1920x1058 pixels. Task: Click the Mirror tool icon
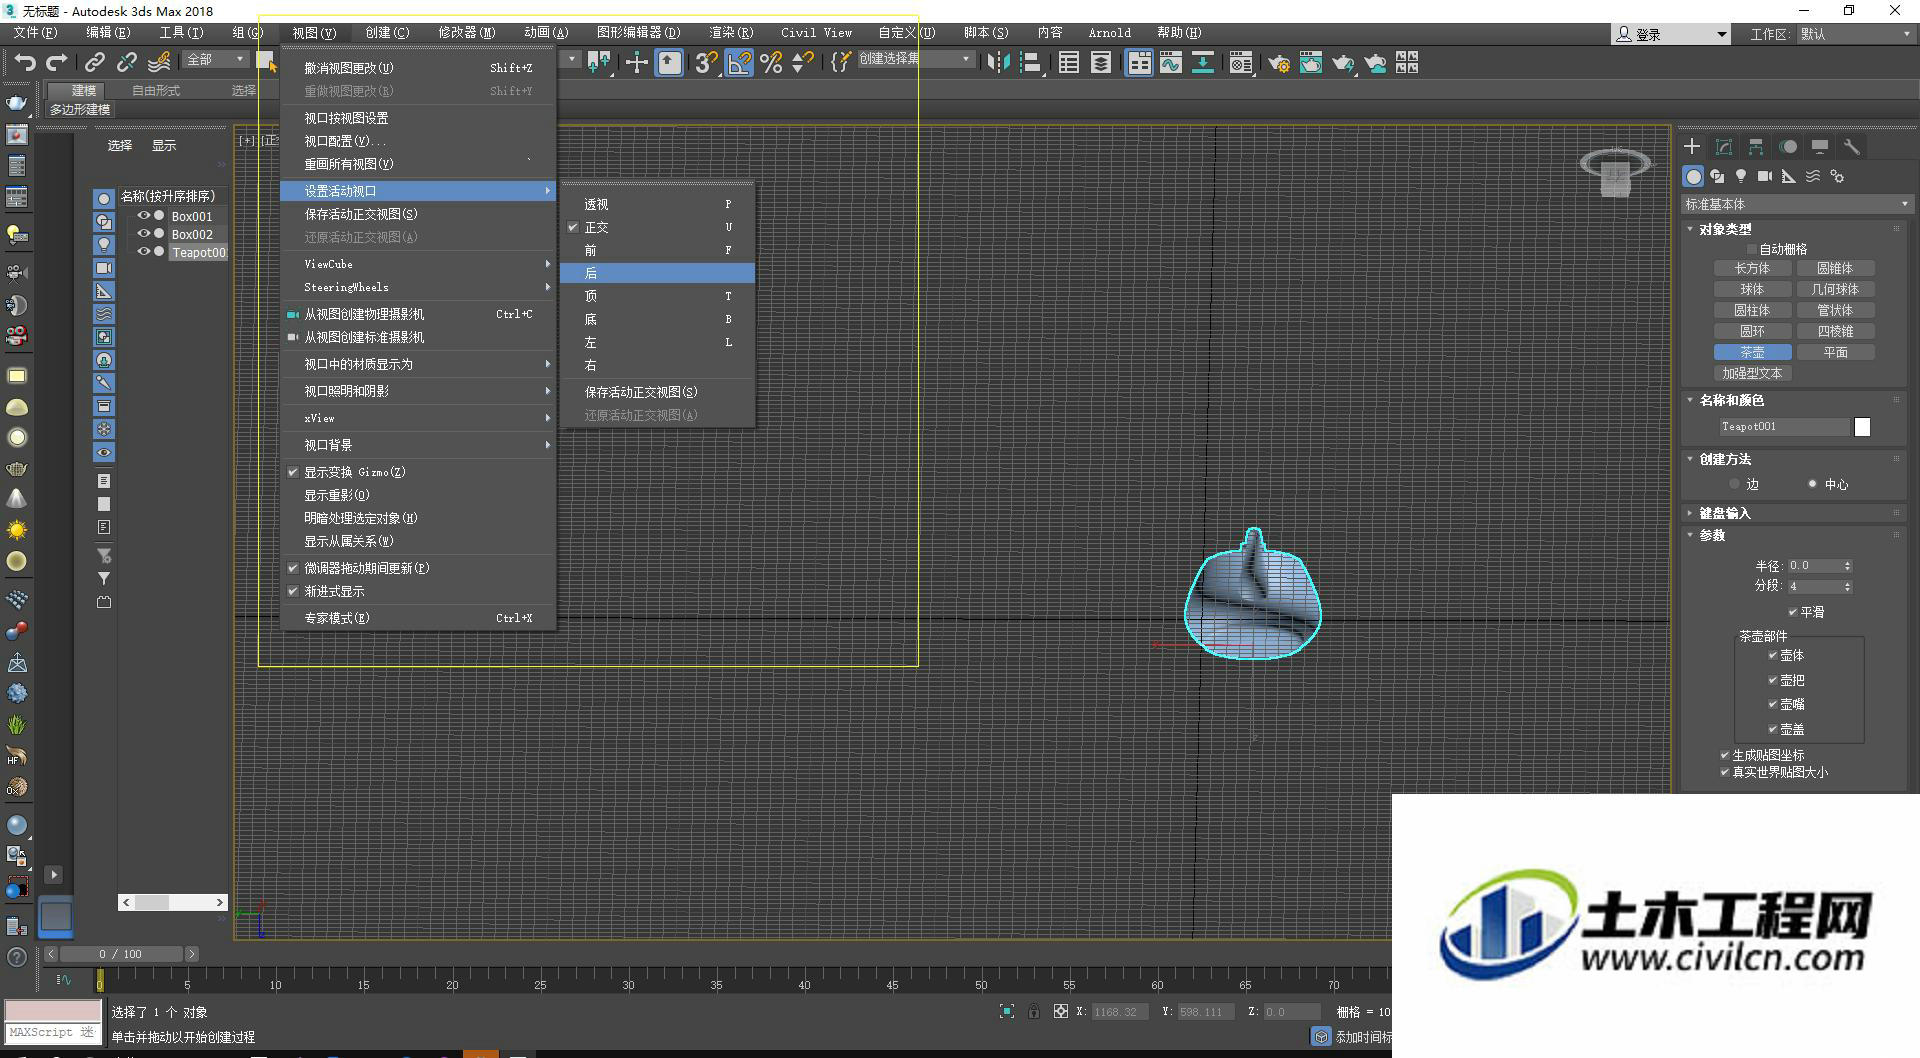pyautogui.click(x=997, y=63)
